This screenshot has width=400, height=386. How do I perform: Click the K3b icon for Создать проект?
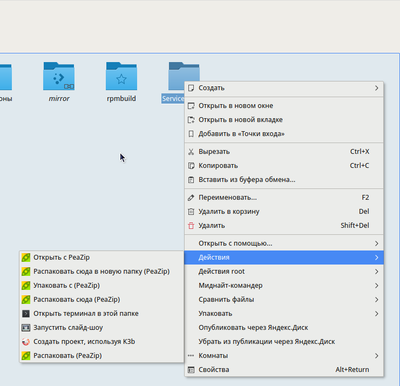(x=26, y=341)
